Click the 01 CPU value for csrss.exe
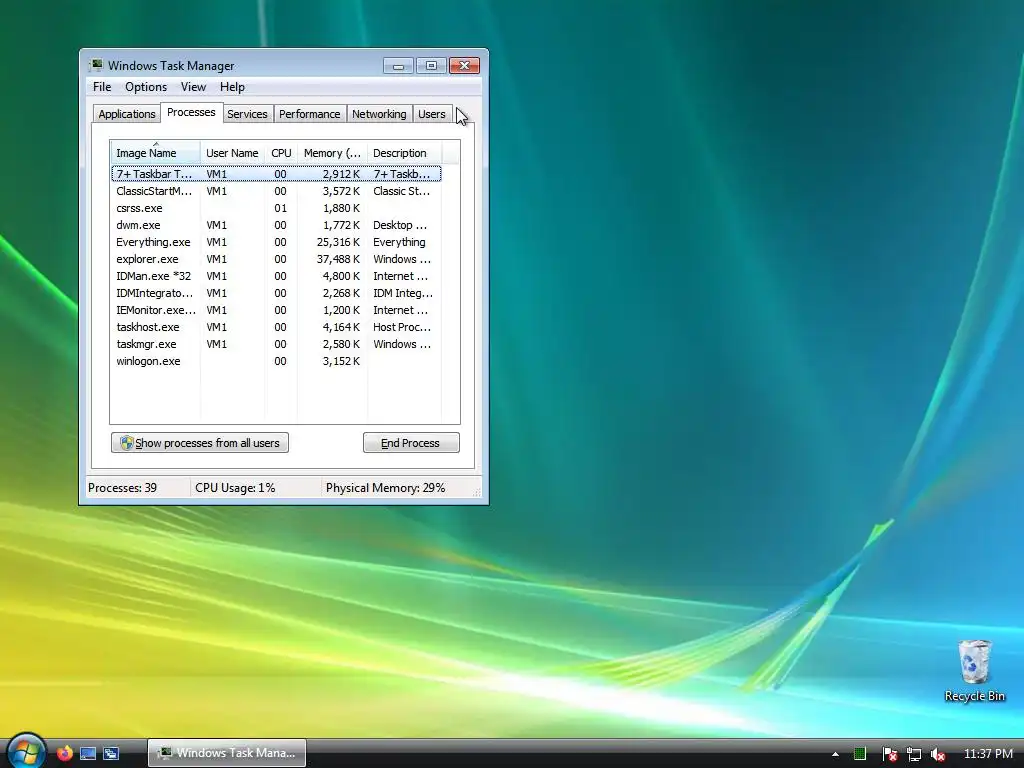 tap(280, 208)
